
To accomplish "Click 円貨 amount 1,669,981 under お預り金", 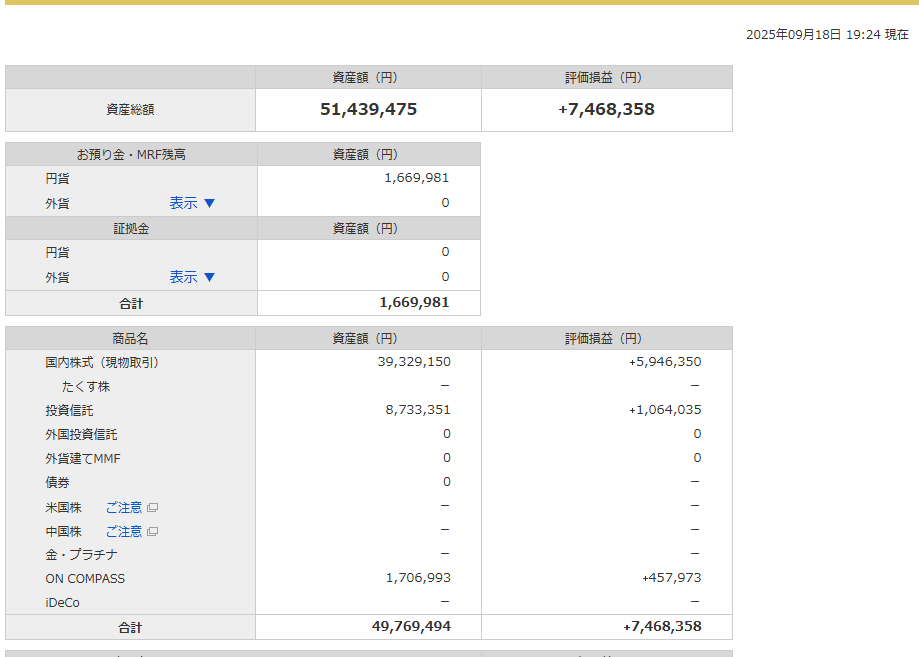I will pos(417,178).
